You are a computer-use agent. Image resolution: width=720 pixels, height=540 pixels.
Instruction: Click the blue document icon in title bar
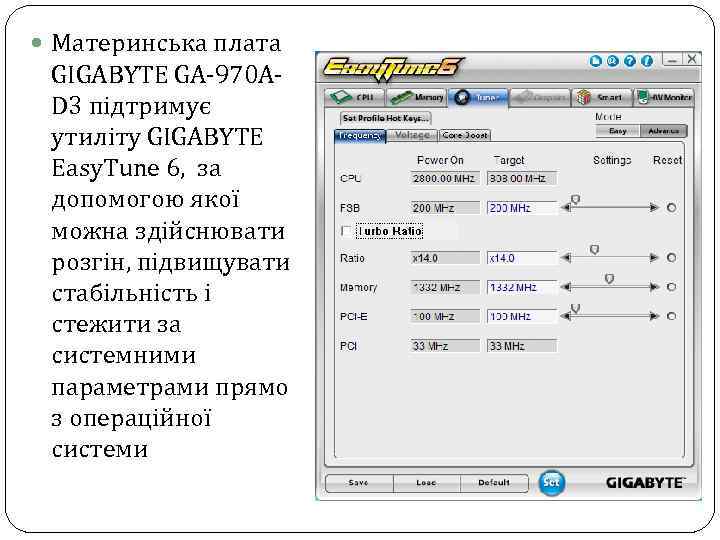596,61
